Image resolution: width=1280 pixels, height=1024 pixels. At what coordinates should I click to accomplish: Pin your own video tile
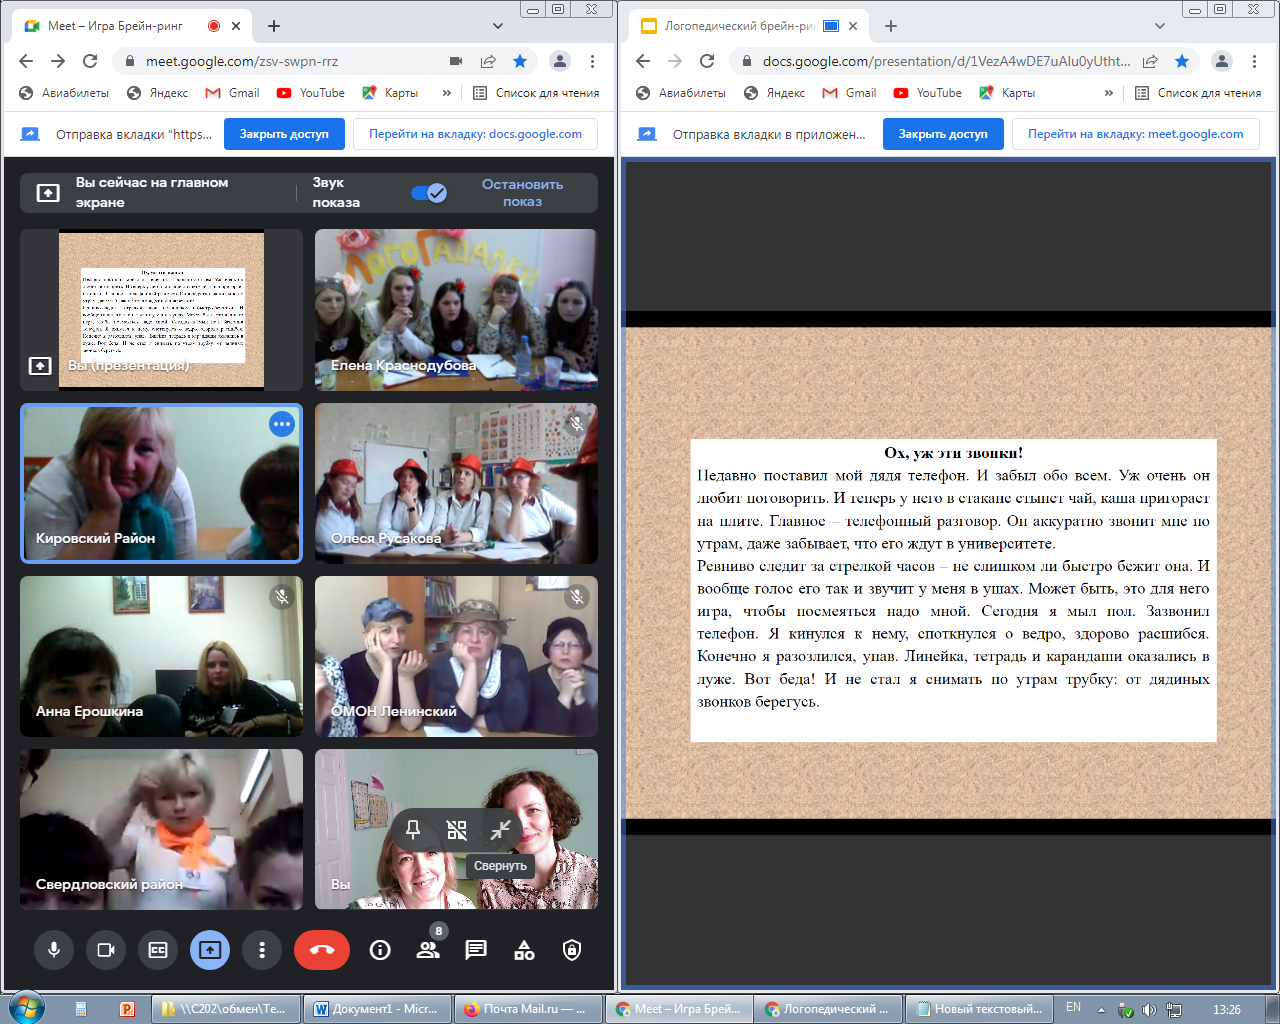(x=413, y=829)
